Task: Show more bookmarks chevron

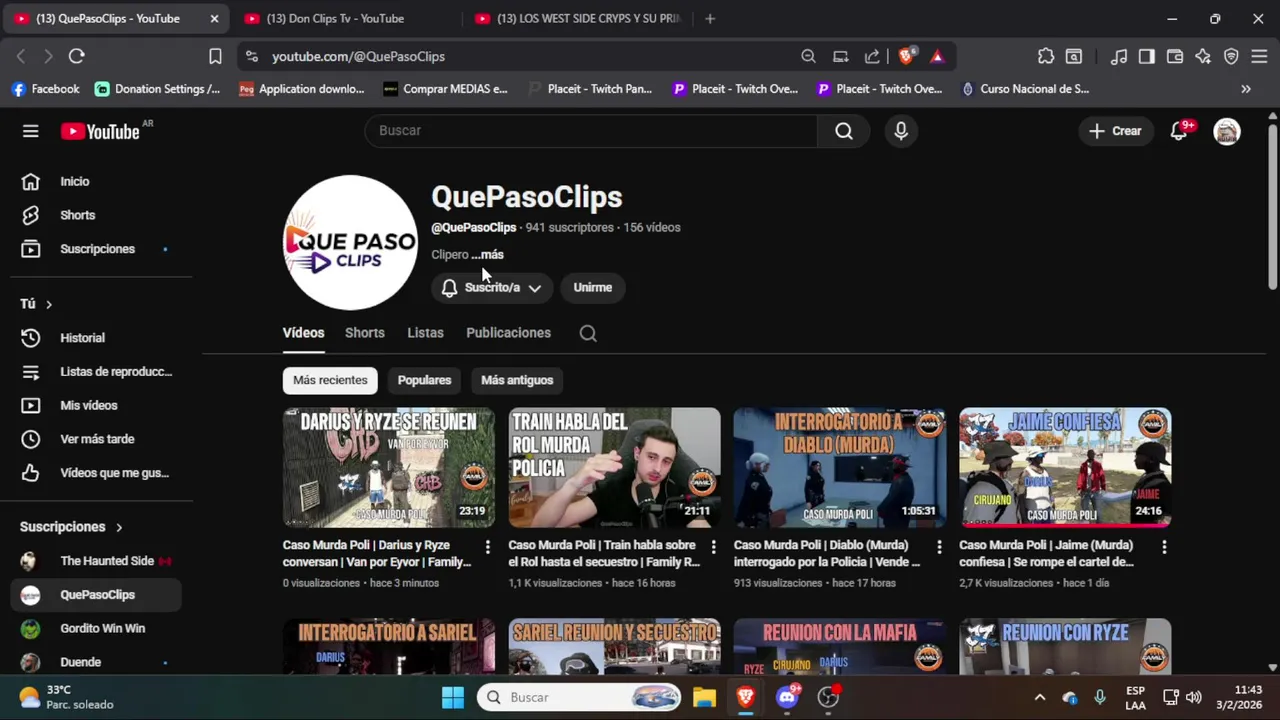Action: 1246,89
